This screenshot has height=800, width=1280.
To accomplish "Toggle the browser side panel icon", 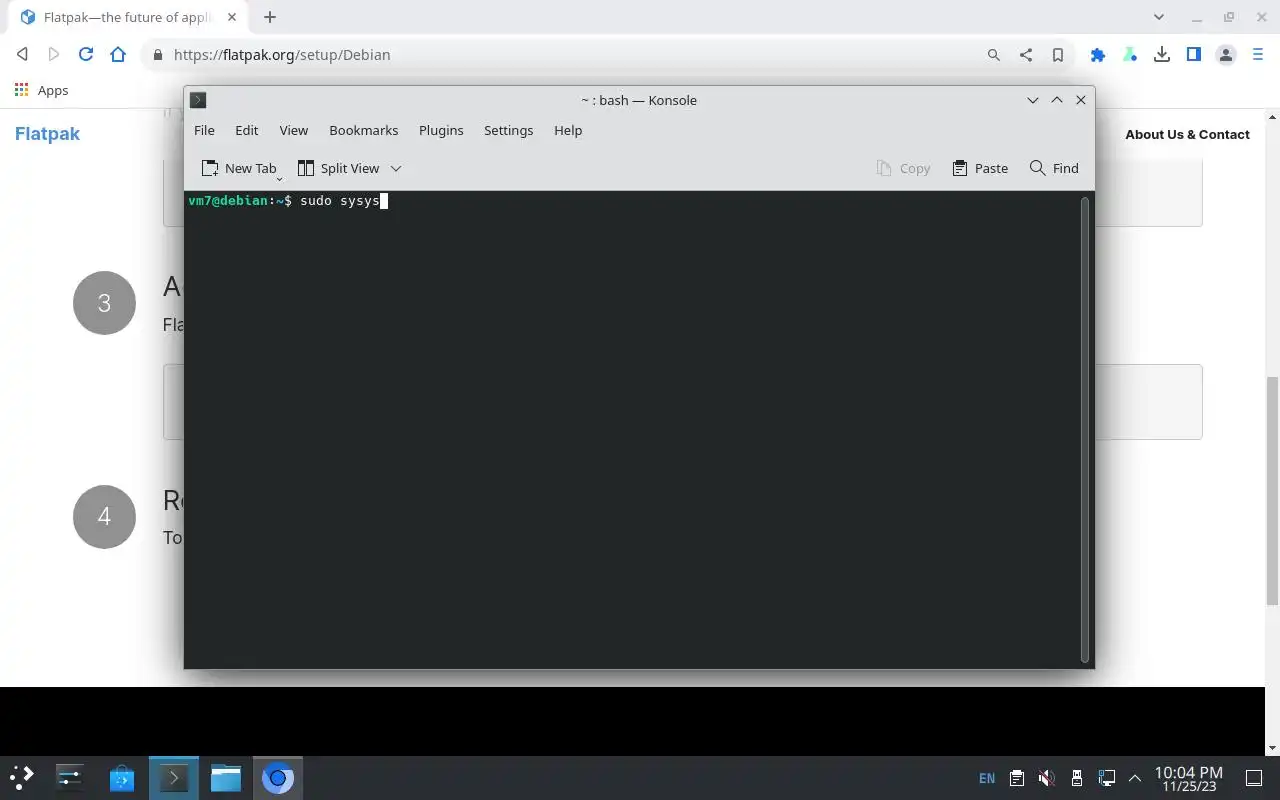I will point(1194,55).
